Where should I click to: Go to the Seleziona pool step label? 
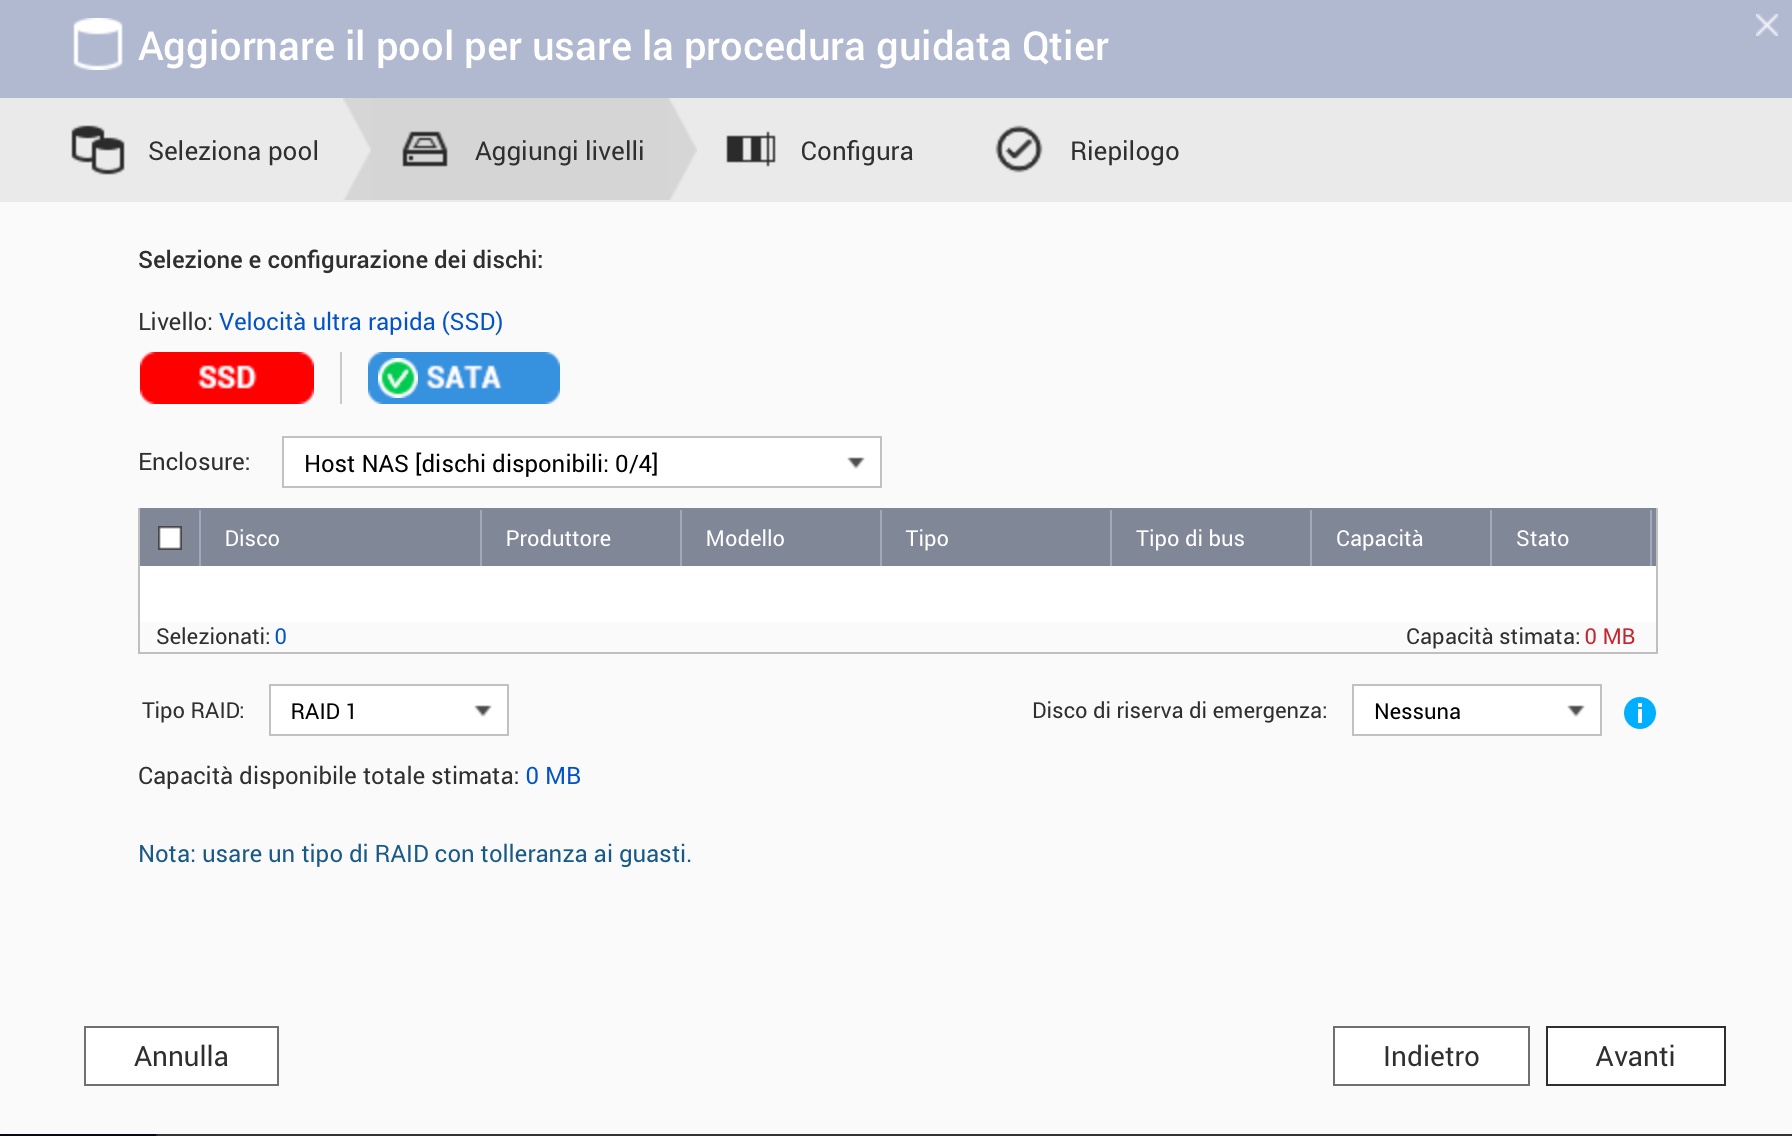click(x=233, y=151)
